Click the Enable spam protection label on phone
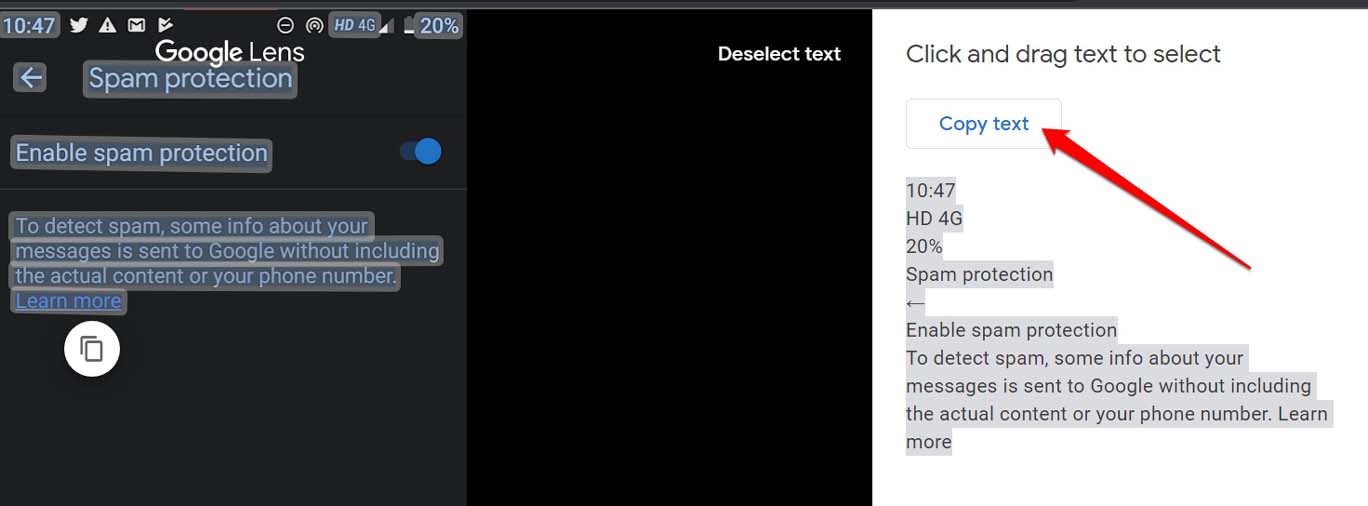The width and height of the screenshot is (1368, 506). click(141, 154)
